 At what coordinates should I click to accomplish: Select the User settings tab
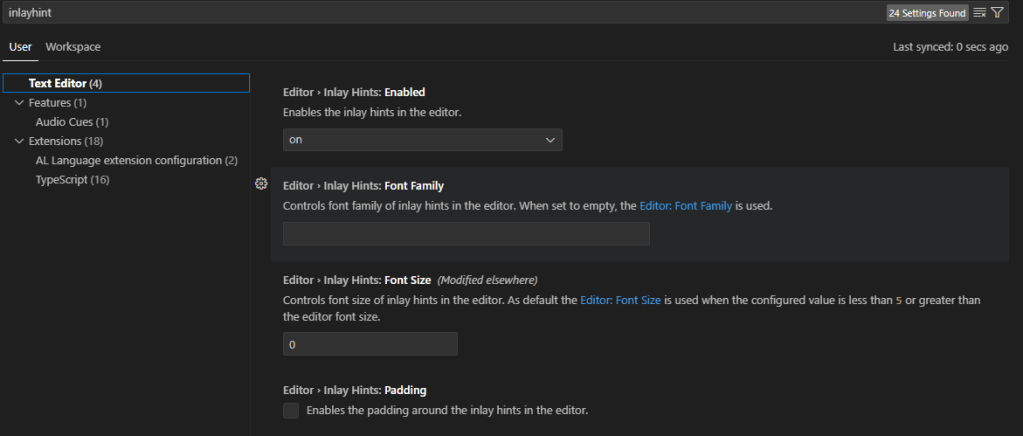pos(21,47)
